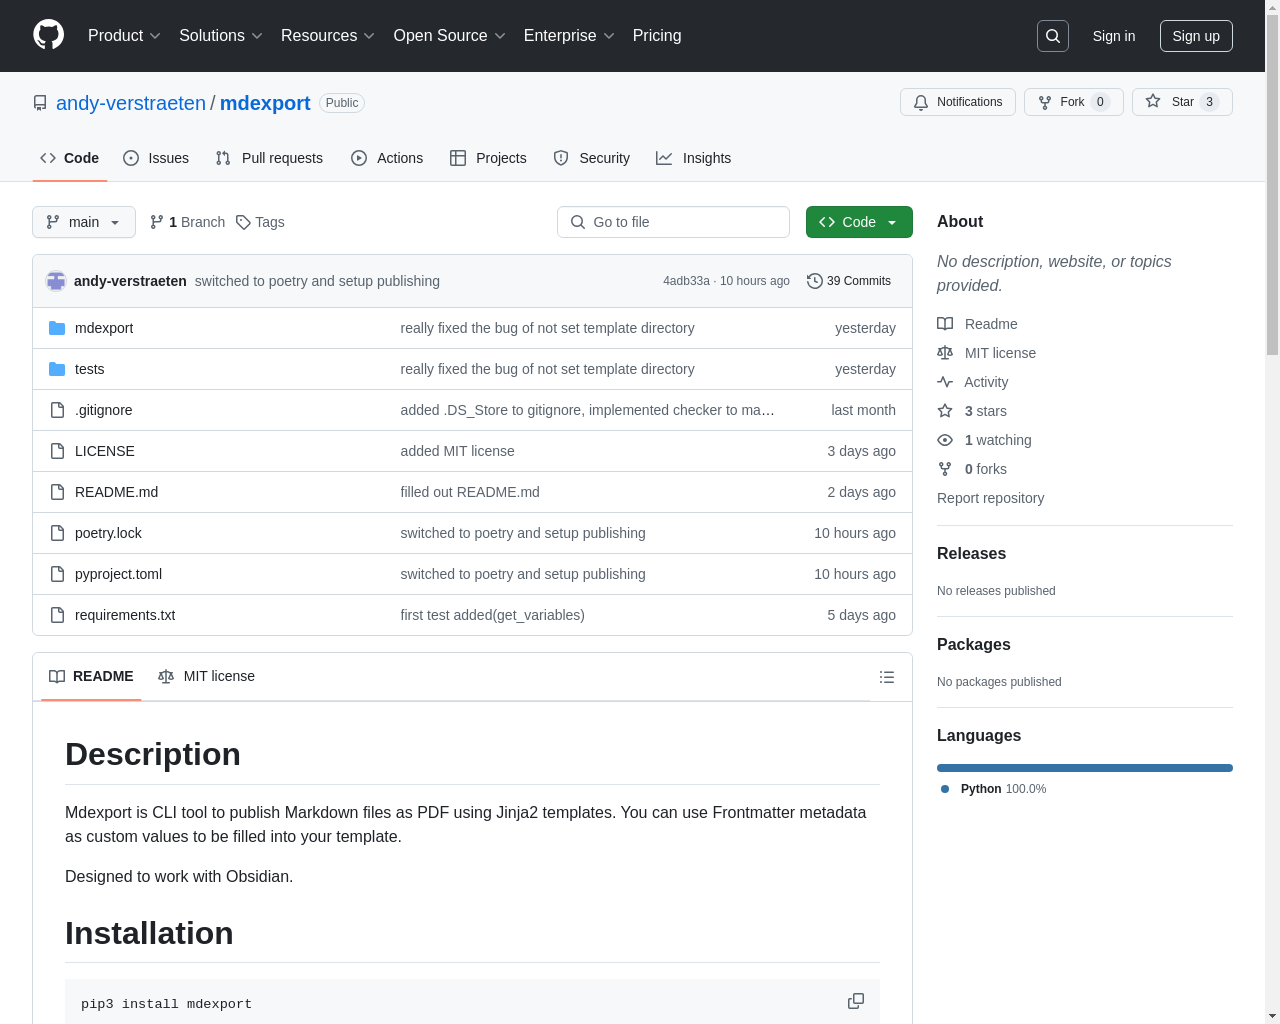
Task: Click andy-verstraeten's commit avatar
Action: click(56, 281)
